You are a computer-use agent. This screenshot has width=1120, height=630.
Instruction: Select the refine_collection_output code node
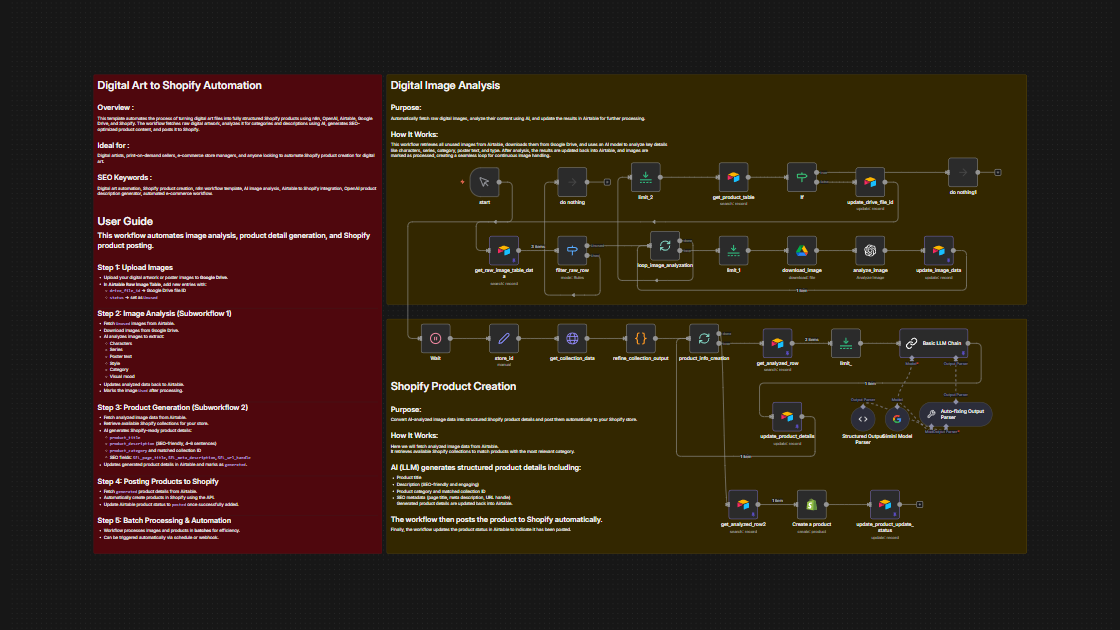coord(640,340)
